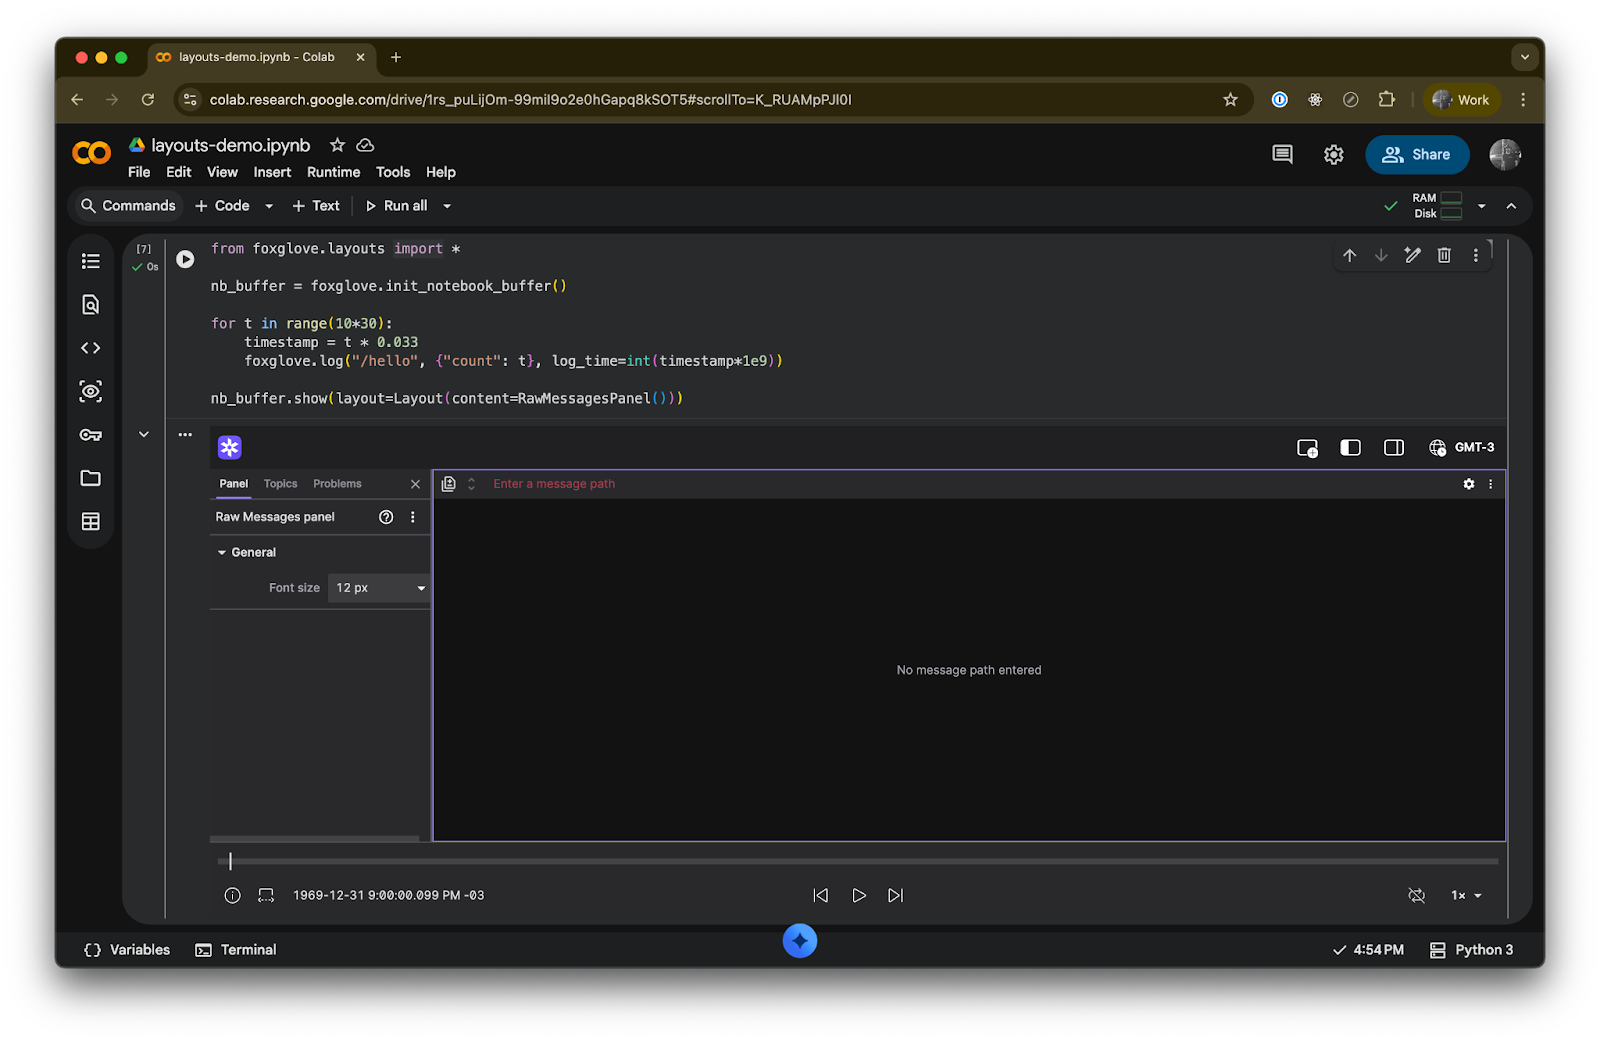Click the Foxglove logo icon
The image size is (1600, 1041).
pyautogui.click(x=230, y=447)
